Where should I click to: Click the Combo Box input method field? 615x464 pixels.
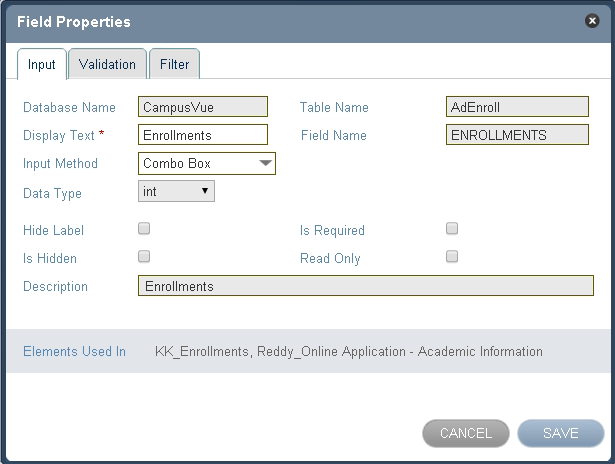point(207,163)
